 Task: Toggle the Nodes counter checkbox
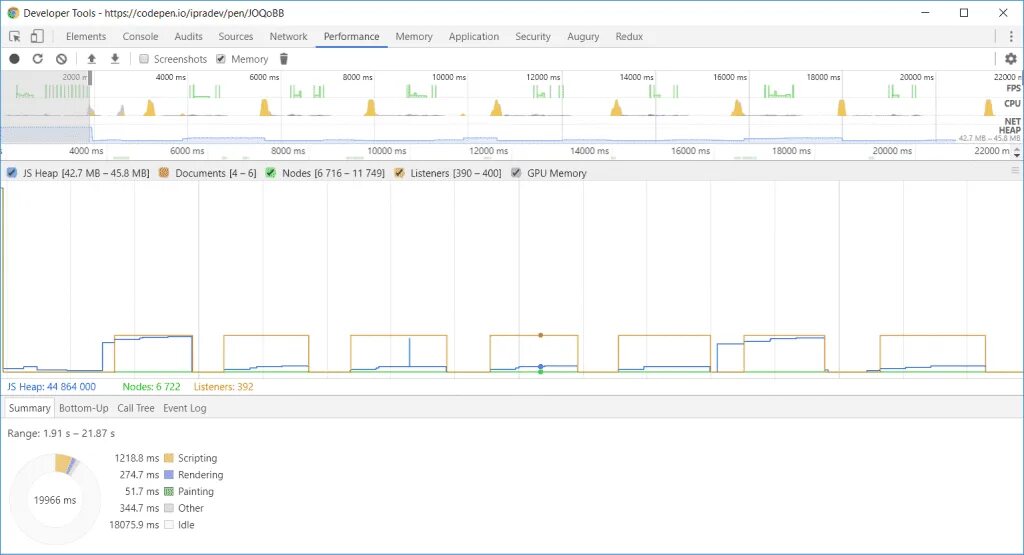coord(270,173)
